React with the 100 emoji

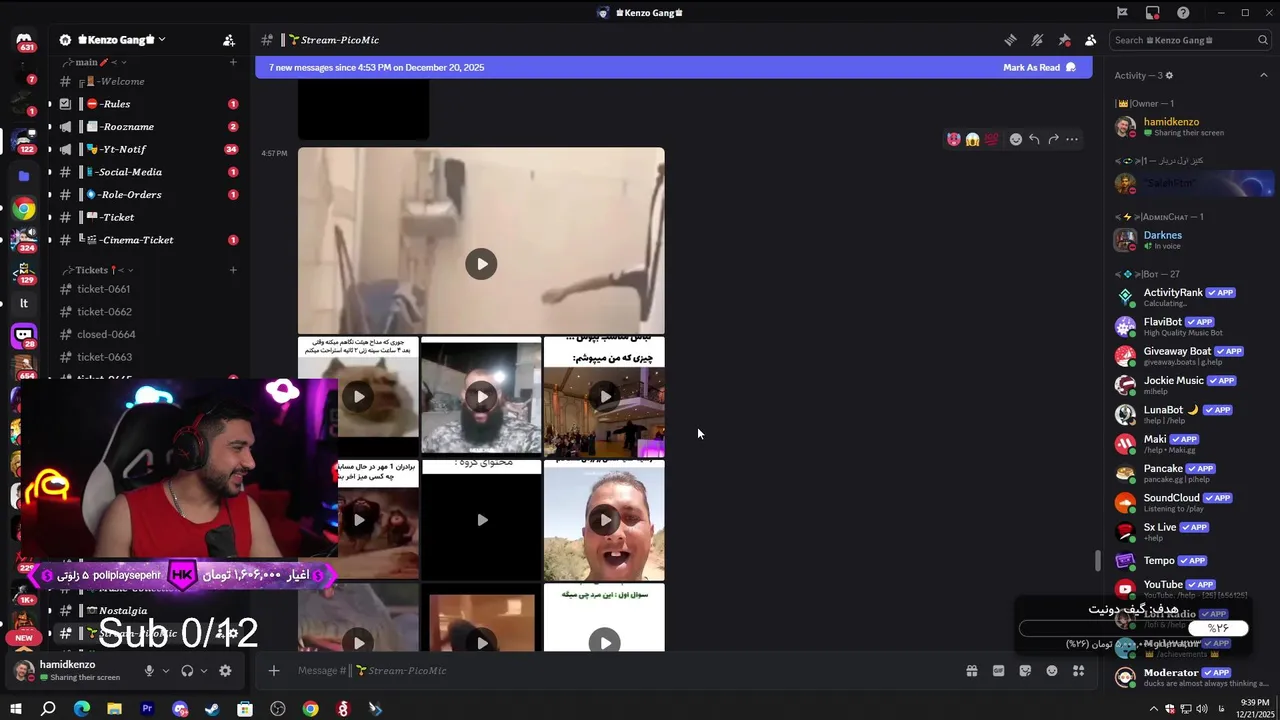coord(991,139)
